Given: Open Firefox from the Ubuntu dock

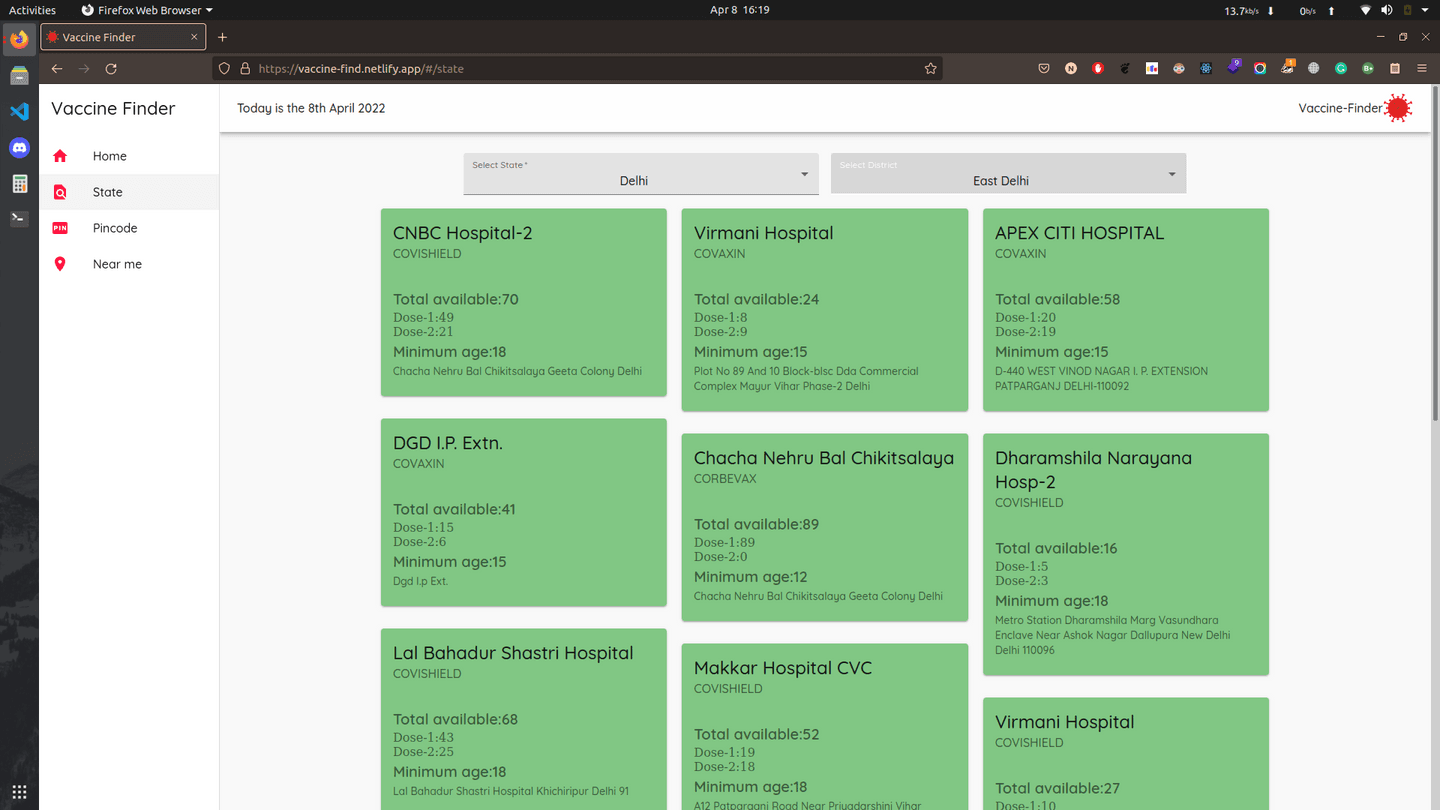Looking at the screenshot, I should pyautogui.click(x=19, y=40).
